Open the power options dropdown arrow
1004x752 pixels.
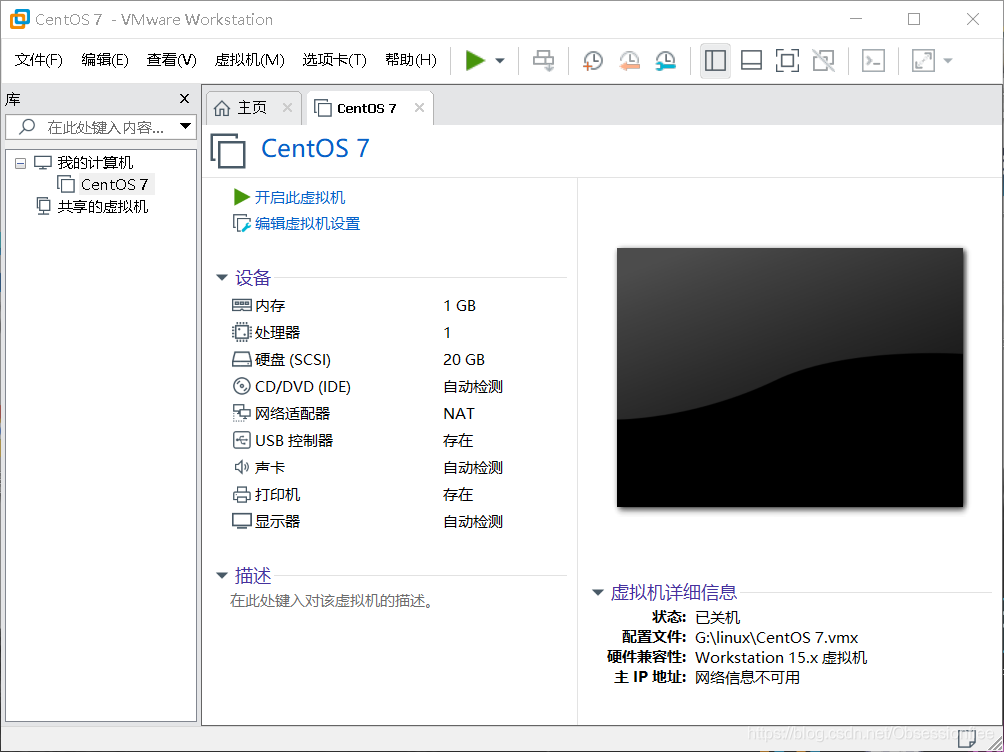500,61
